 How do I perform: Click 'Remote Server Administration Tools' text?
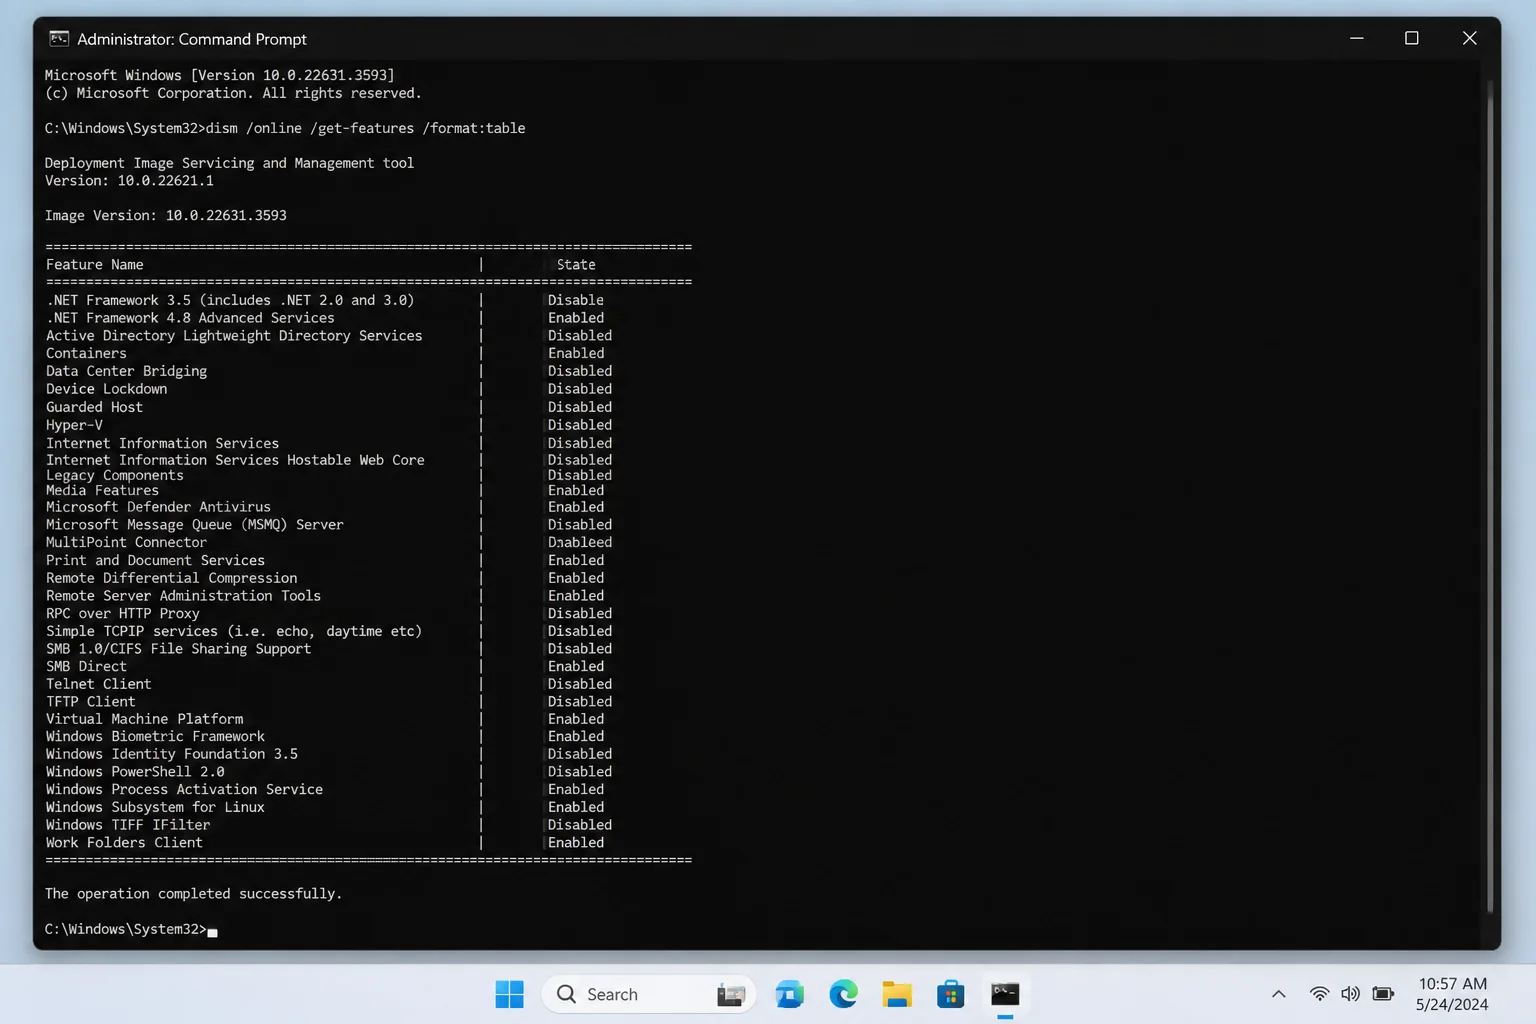[x=183, y=596]
